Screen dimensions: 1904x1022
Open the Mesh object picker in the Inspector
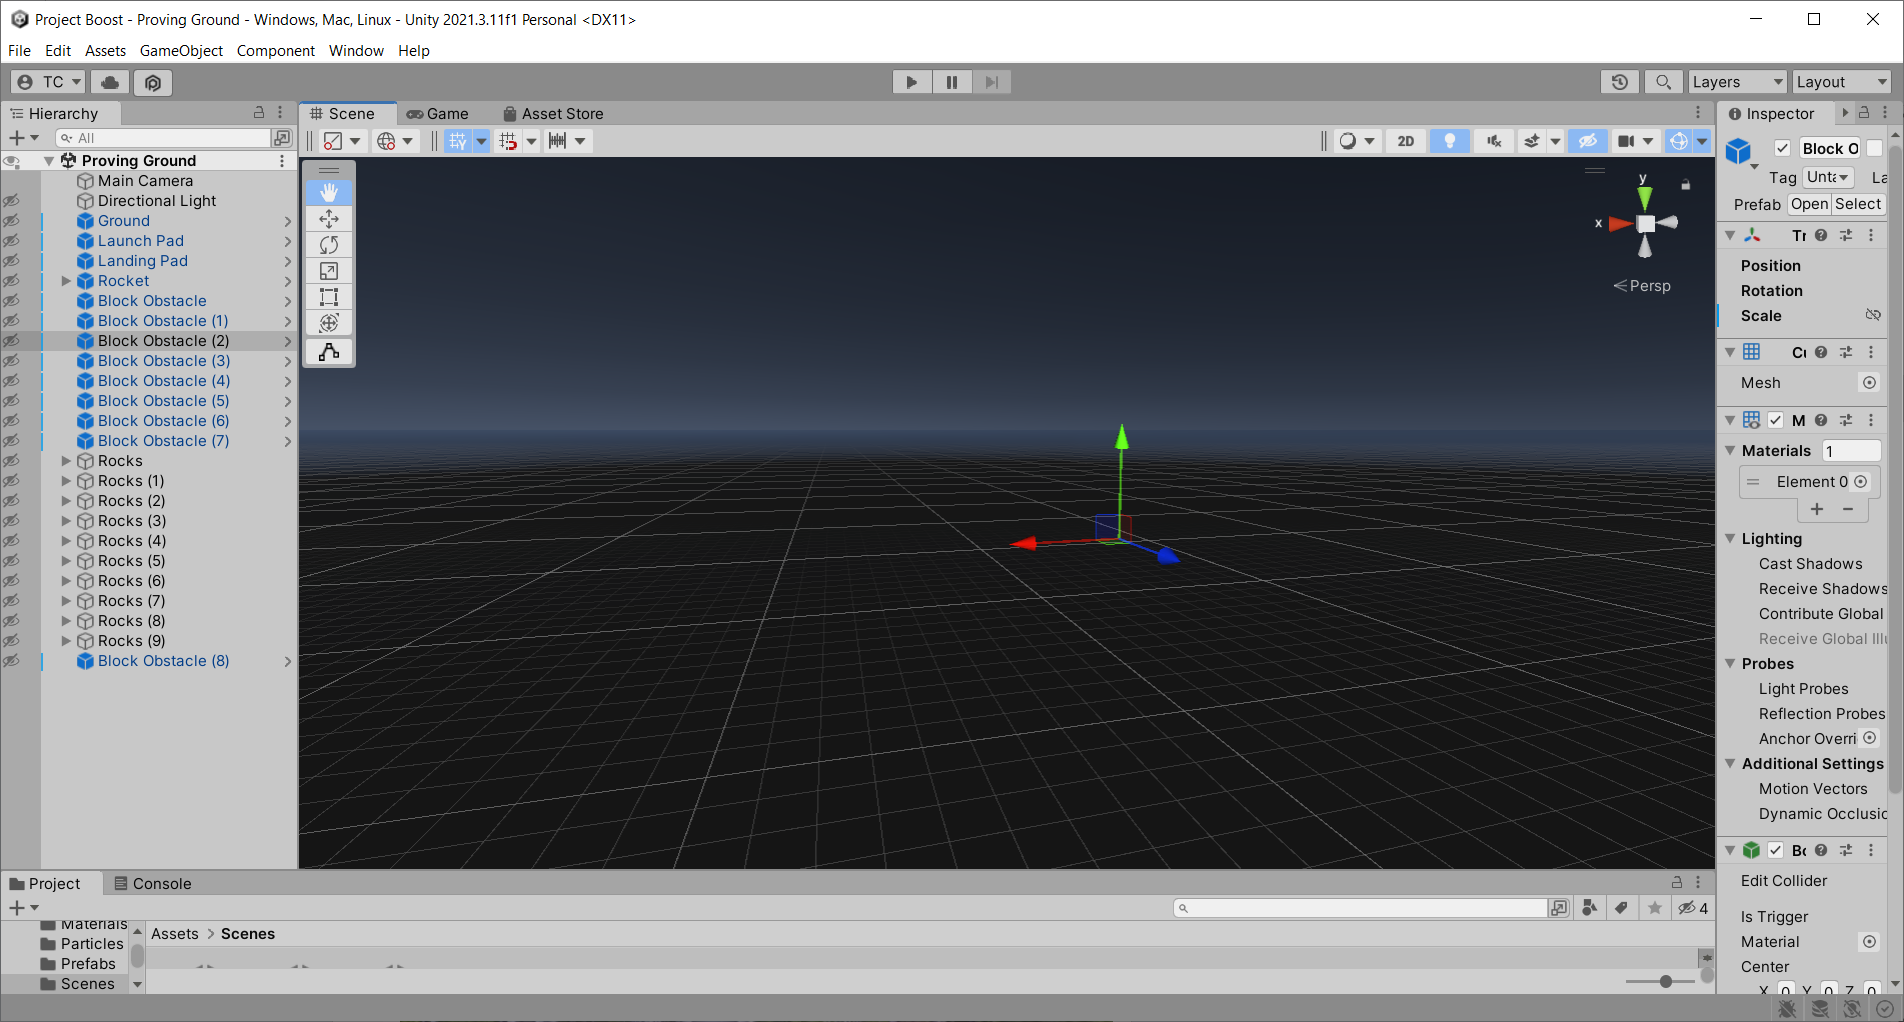pyautogui.click(x=1869, y=382)
